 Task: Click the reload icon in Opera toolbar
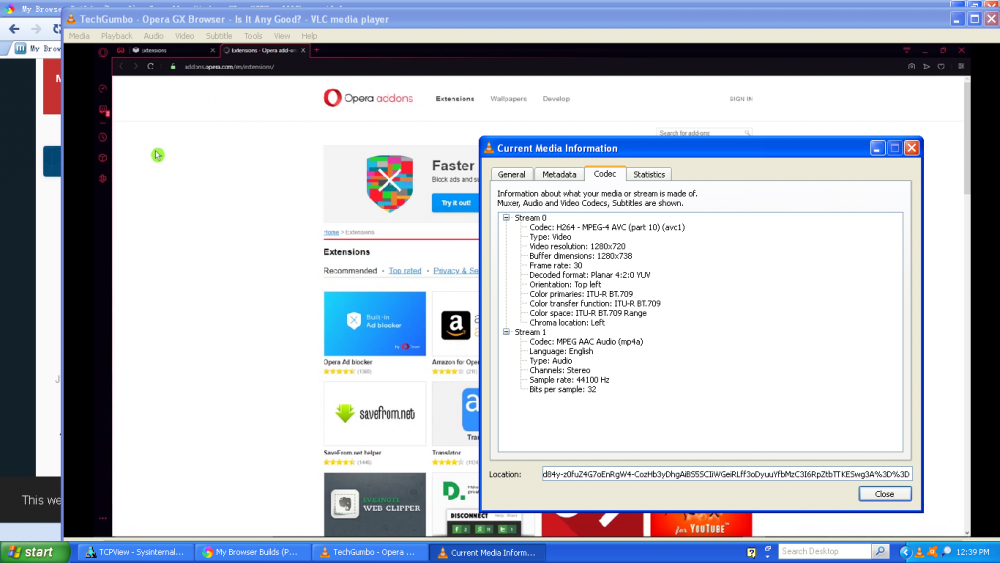151,67
